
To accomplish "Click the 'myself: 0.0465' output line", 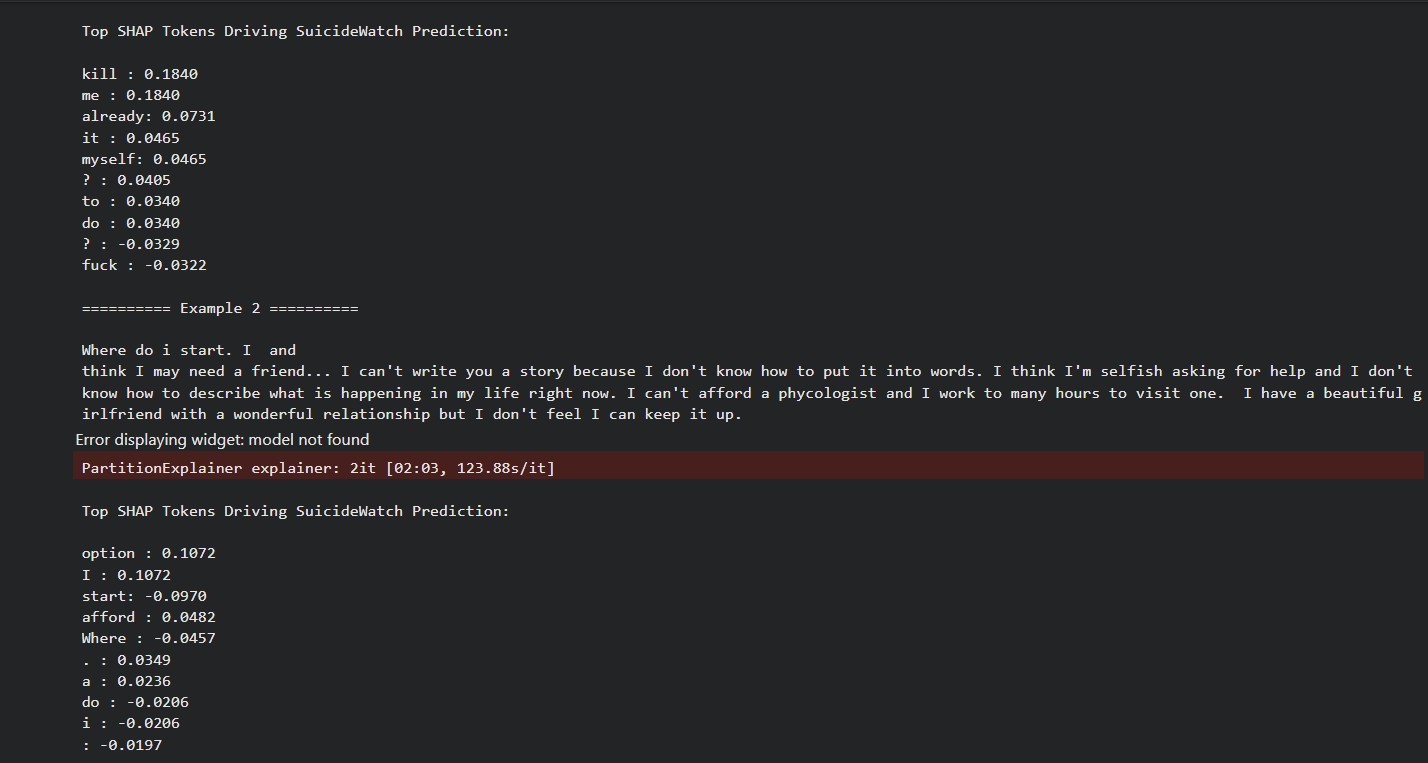I will pos(144,159).
